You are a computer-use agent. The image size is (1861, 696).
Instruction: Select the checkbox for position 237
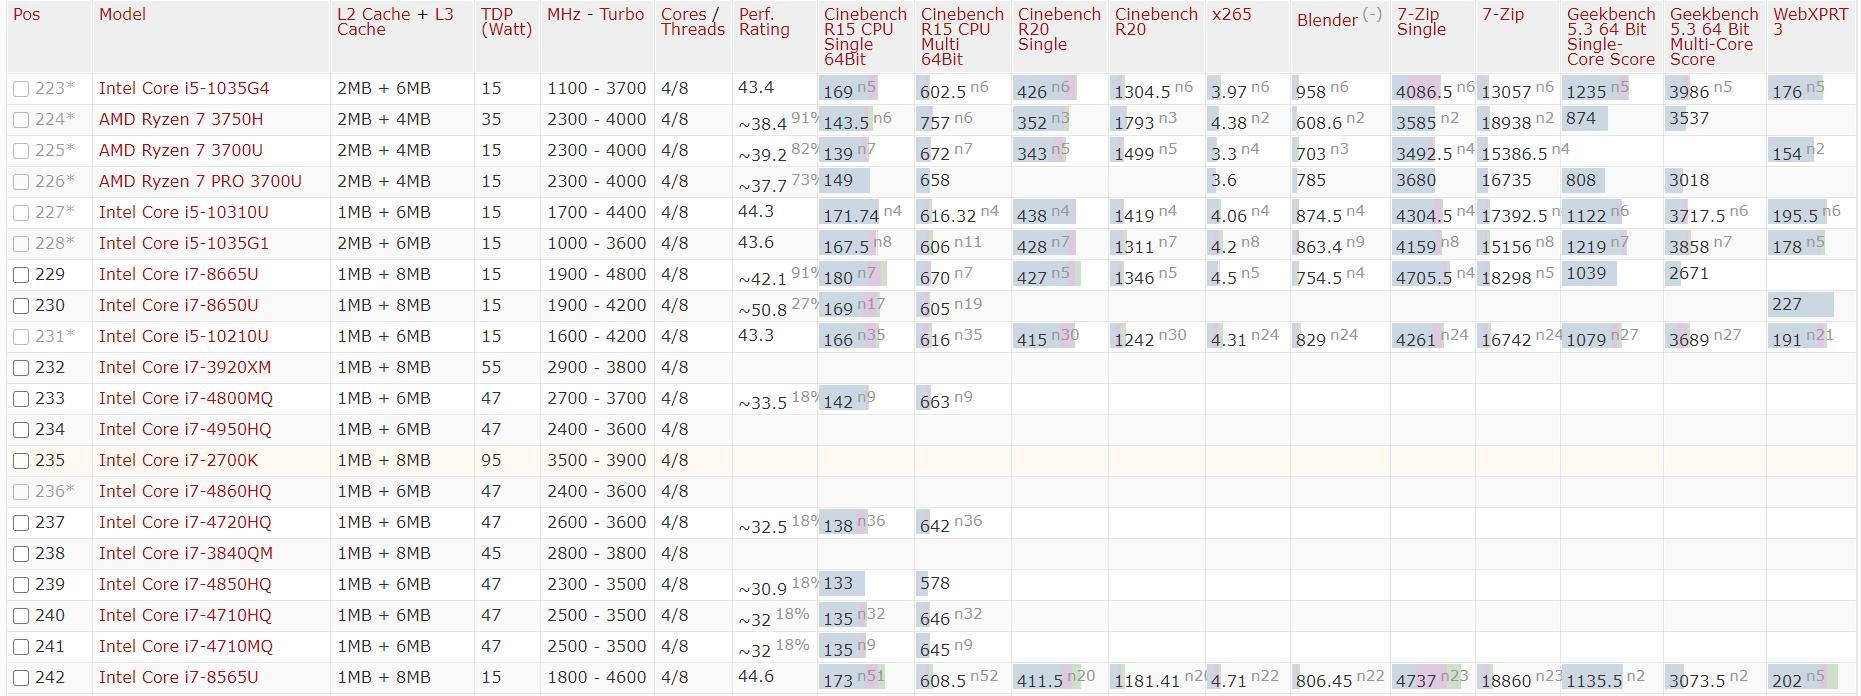pyautogui.click(x=21, y=523)
